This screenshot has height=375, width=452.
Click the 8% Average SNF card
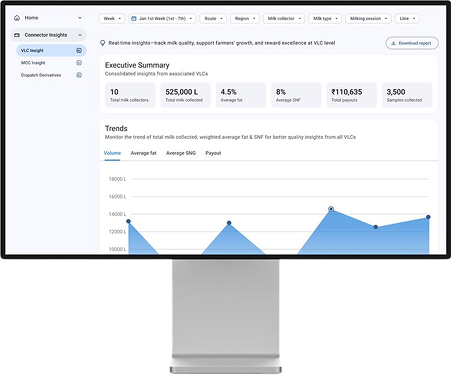296,95
